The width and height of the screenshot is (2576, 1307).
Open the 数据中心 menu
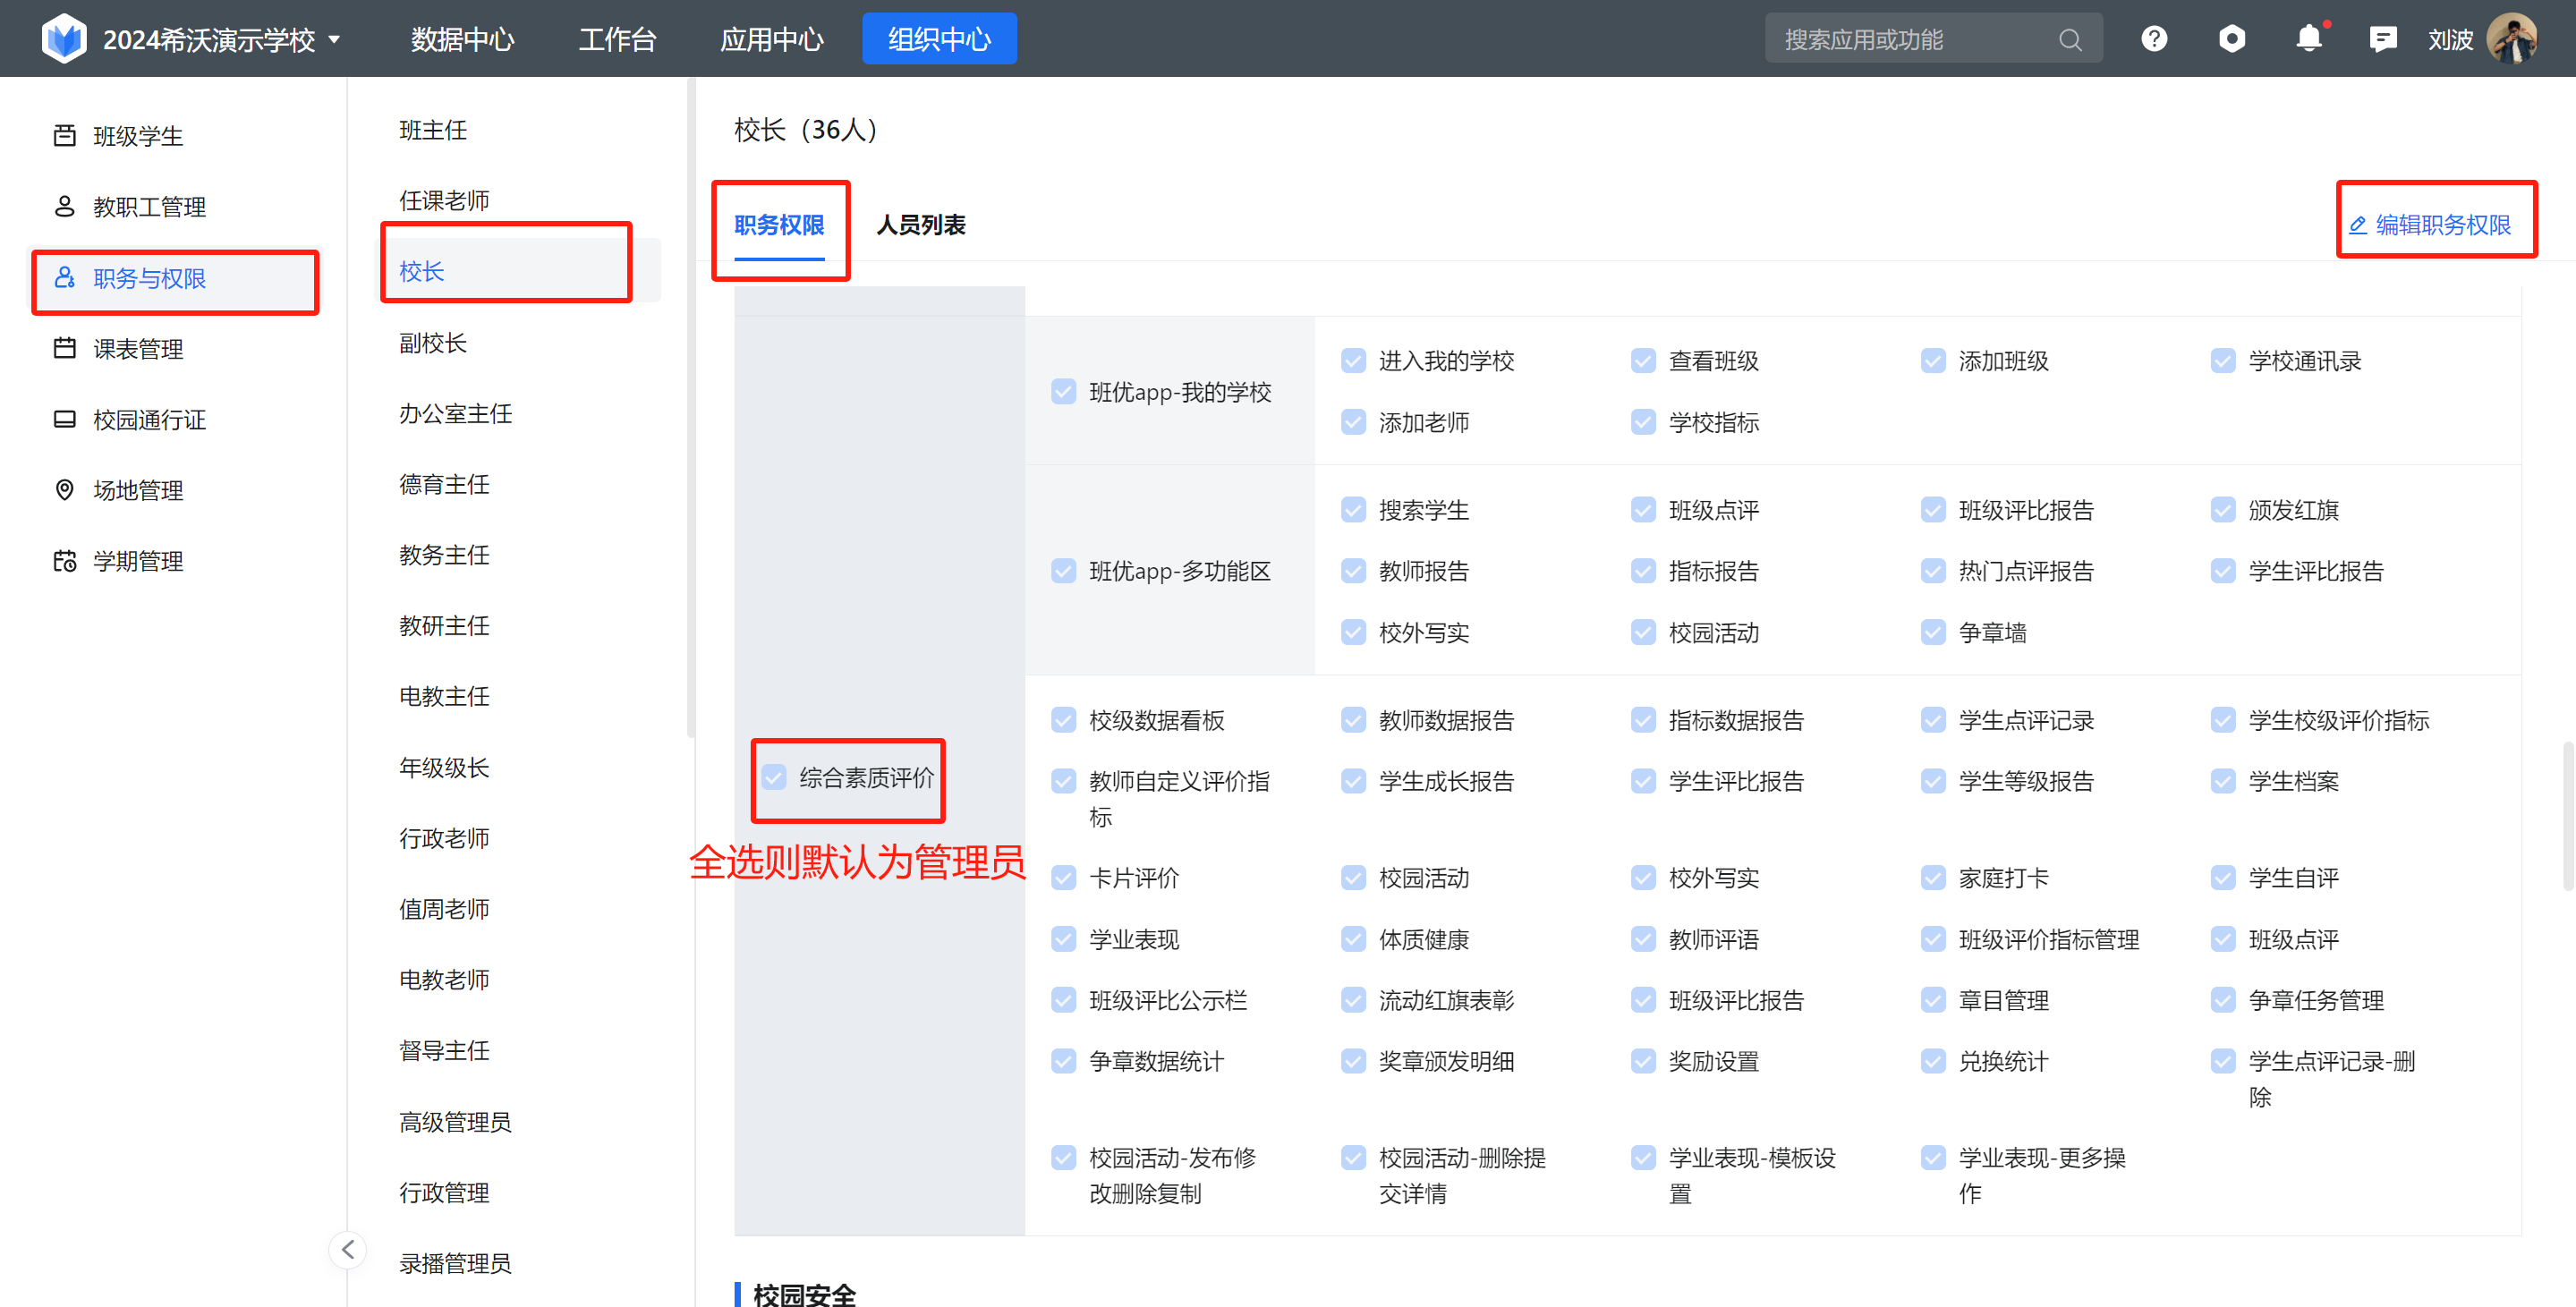(462, 40)
